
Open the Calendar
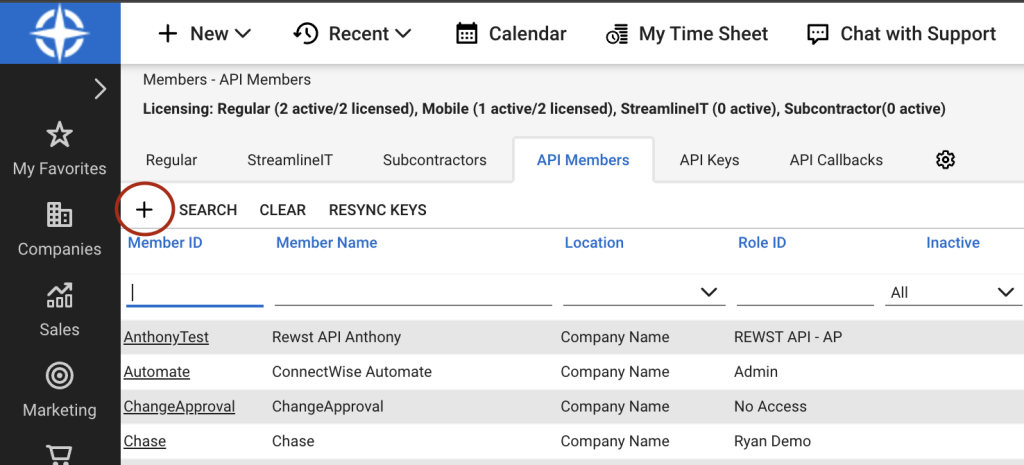coord(511,33)
